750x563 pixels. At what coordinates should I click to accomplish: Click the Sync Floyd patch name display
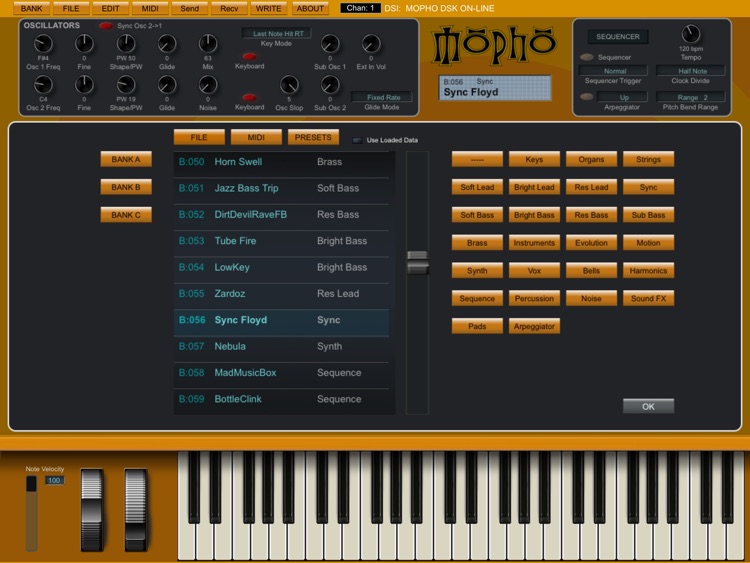click(495, 88)
